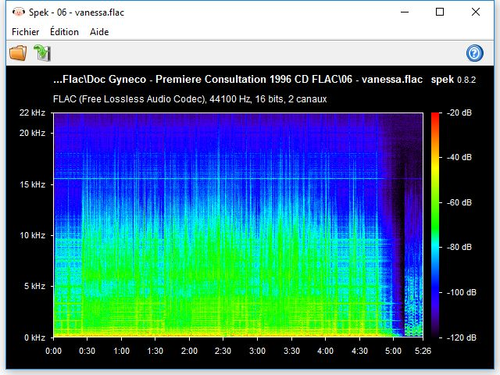
Task: Close the Spek window
Action: (x=476, y=12)
